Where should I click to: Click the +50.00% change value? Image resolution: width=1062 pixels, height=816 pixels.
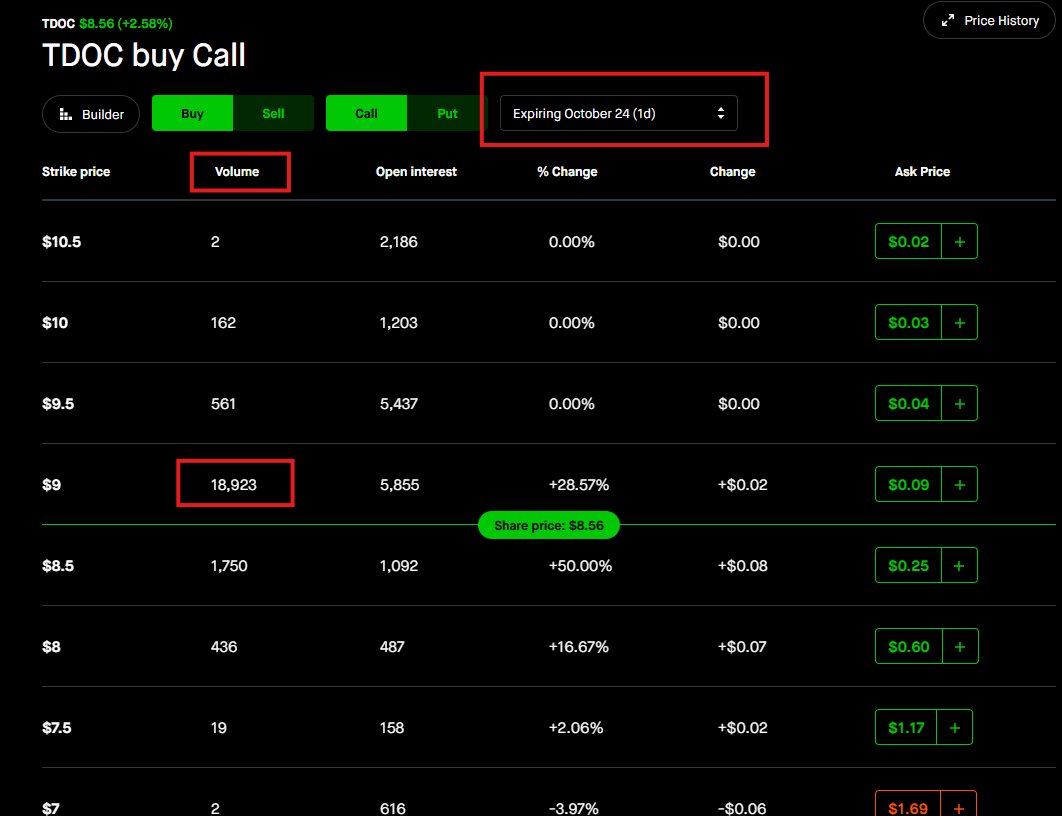580,565
